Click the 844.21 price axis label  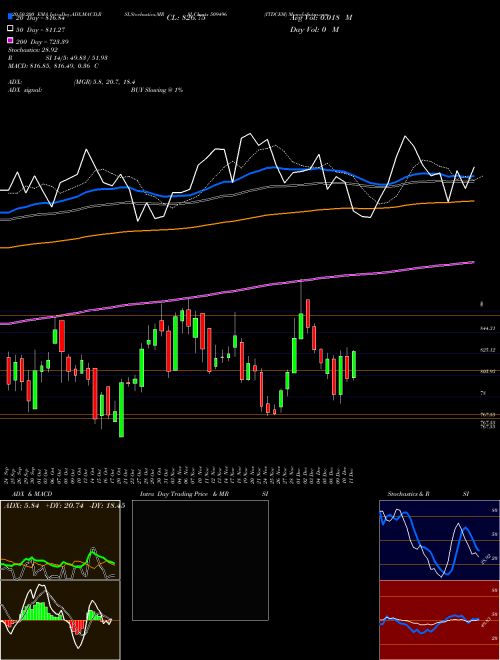(x=487, y=328)
